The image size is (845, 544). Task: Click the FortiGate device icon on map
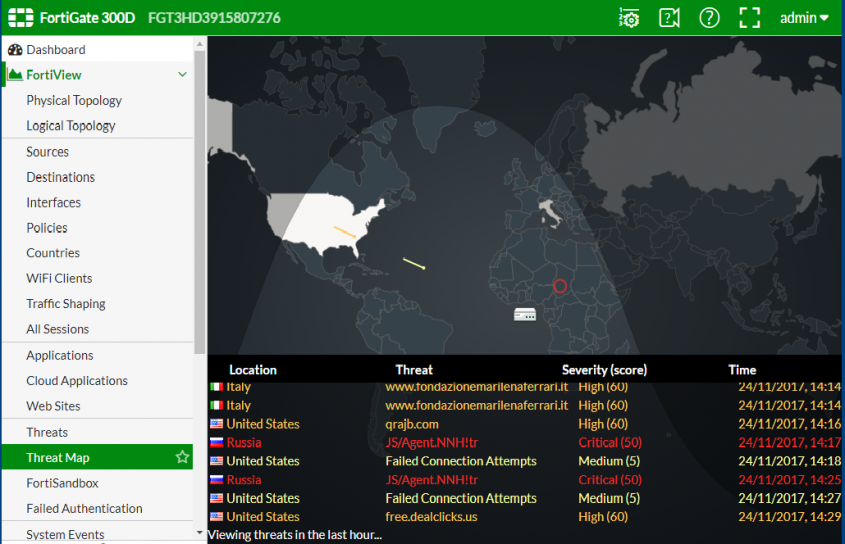pyautogui.click(x=524, y=314)
